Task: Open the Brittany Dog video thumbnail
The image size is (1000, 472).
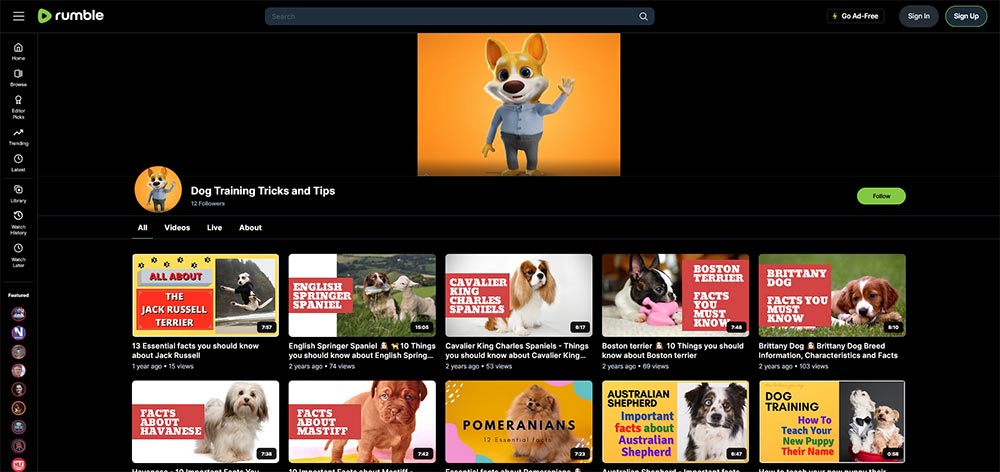Action: 832,295
